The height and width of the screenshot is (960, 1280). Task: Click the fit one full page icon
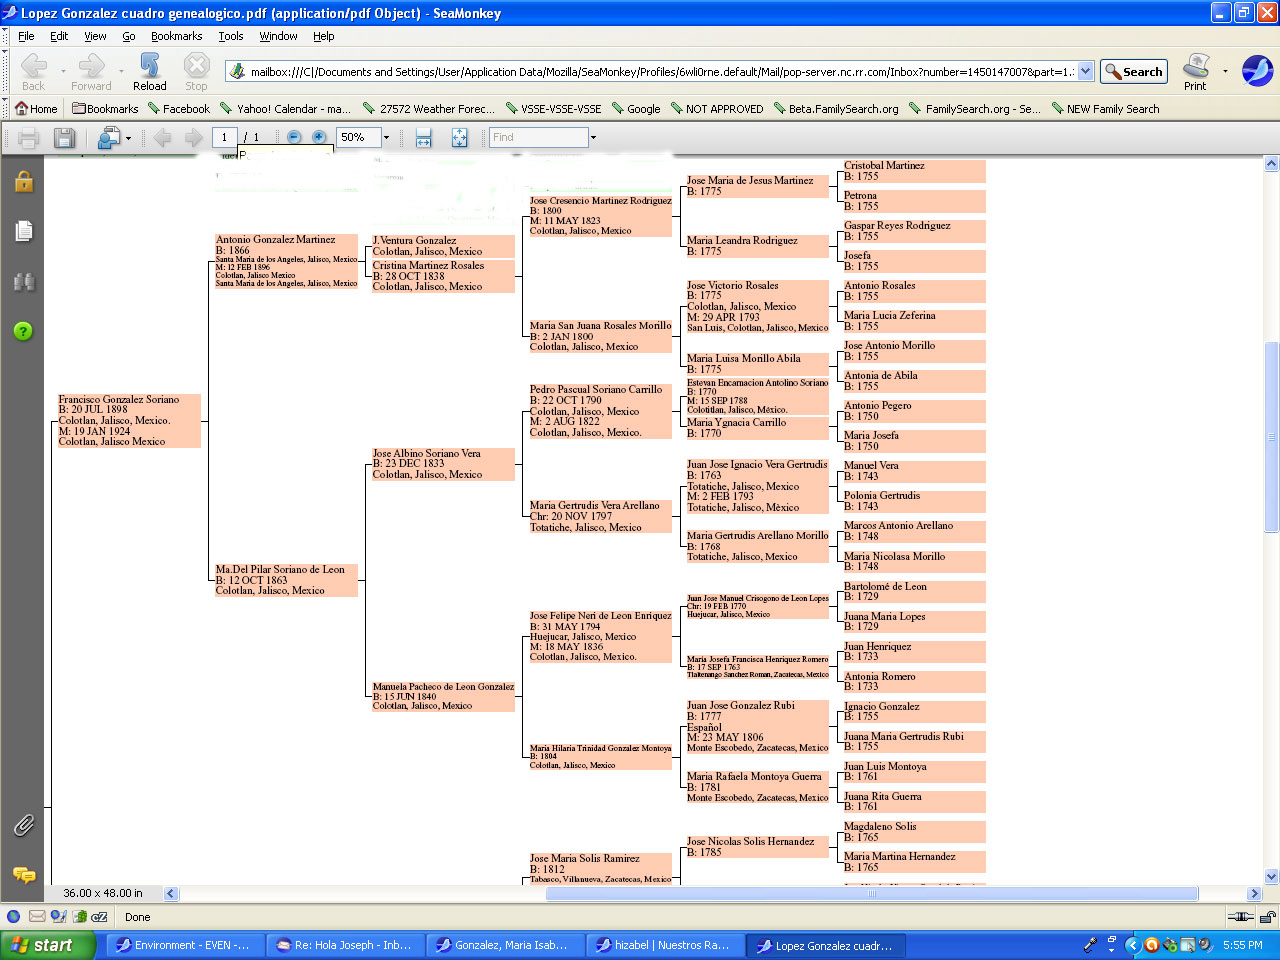click(459, 138)
